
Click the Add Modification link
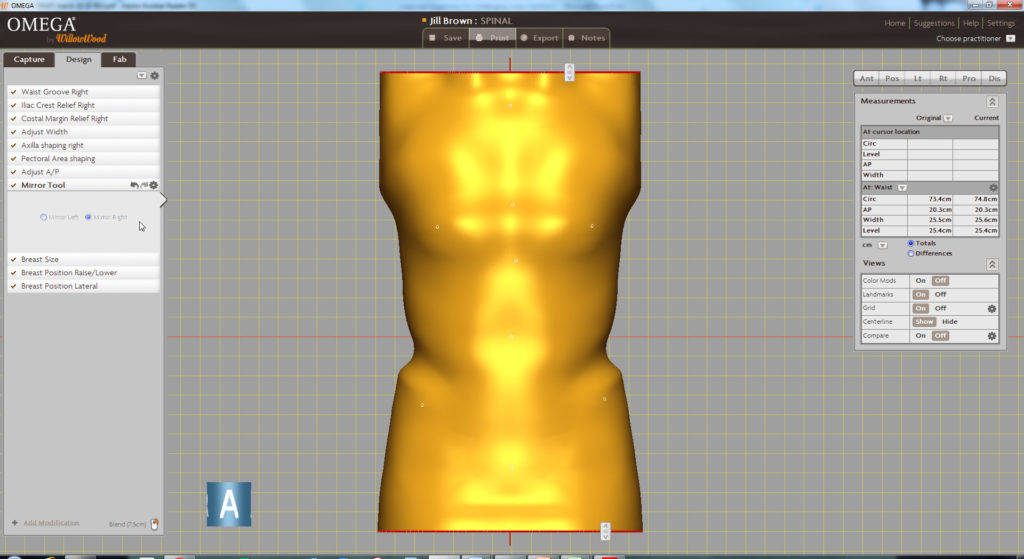51,523
